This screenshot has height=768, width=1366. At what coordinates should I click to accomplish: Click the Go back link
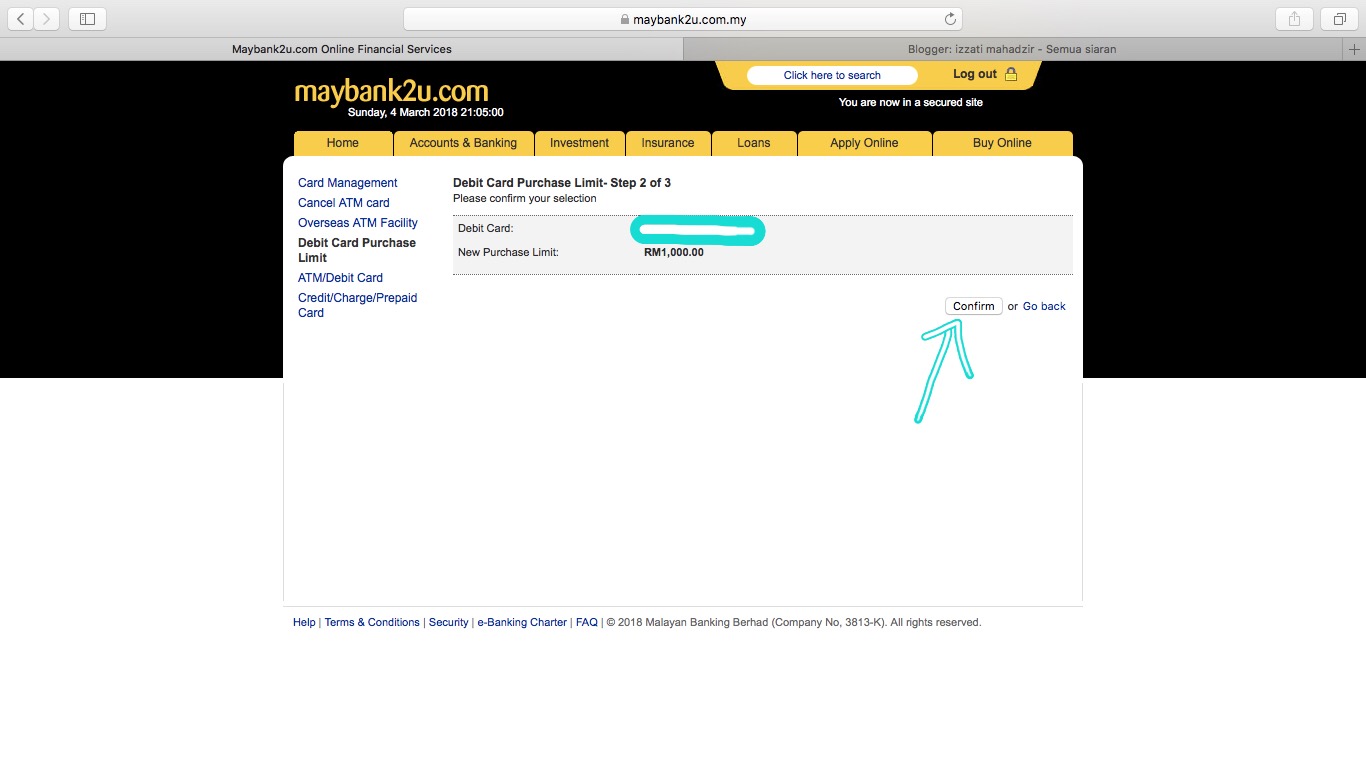coord(1044,306)
